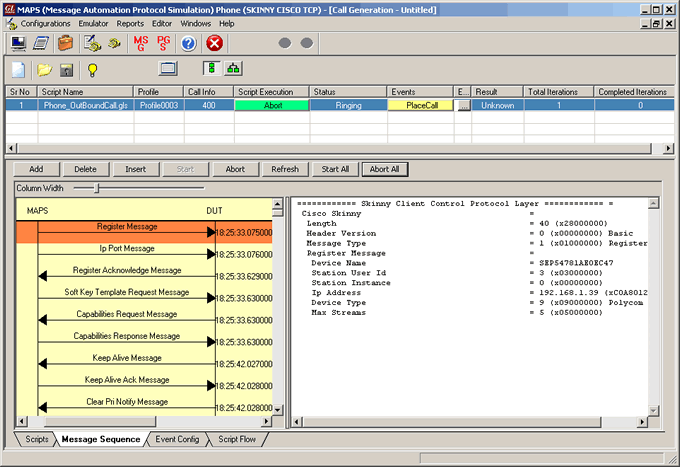Screen dimensions: 680x467
Task: Click the Status column header
Action: click(x=348, y=92)
